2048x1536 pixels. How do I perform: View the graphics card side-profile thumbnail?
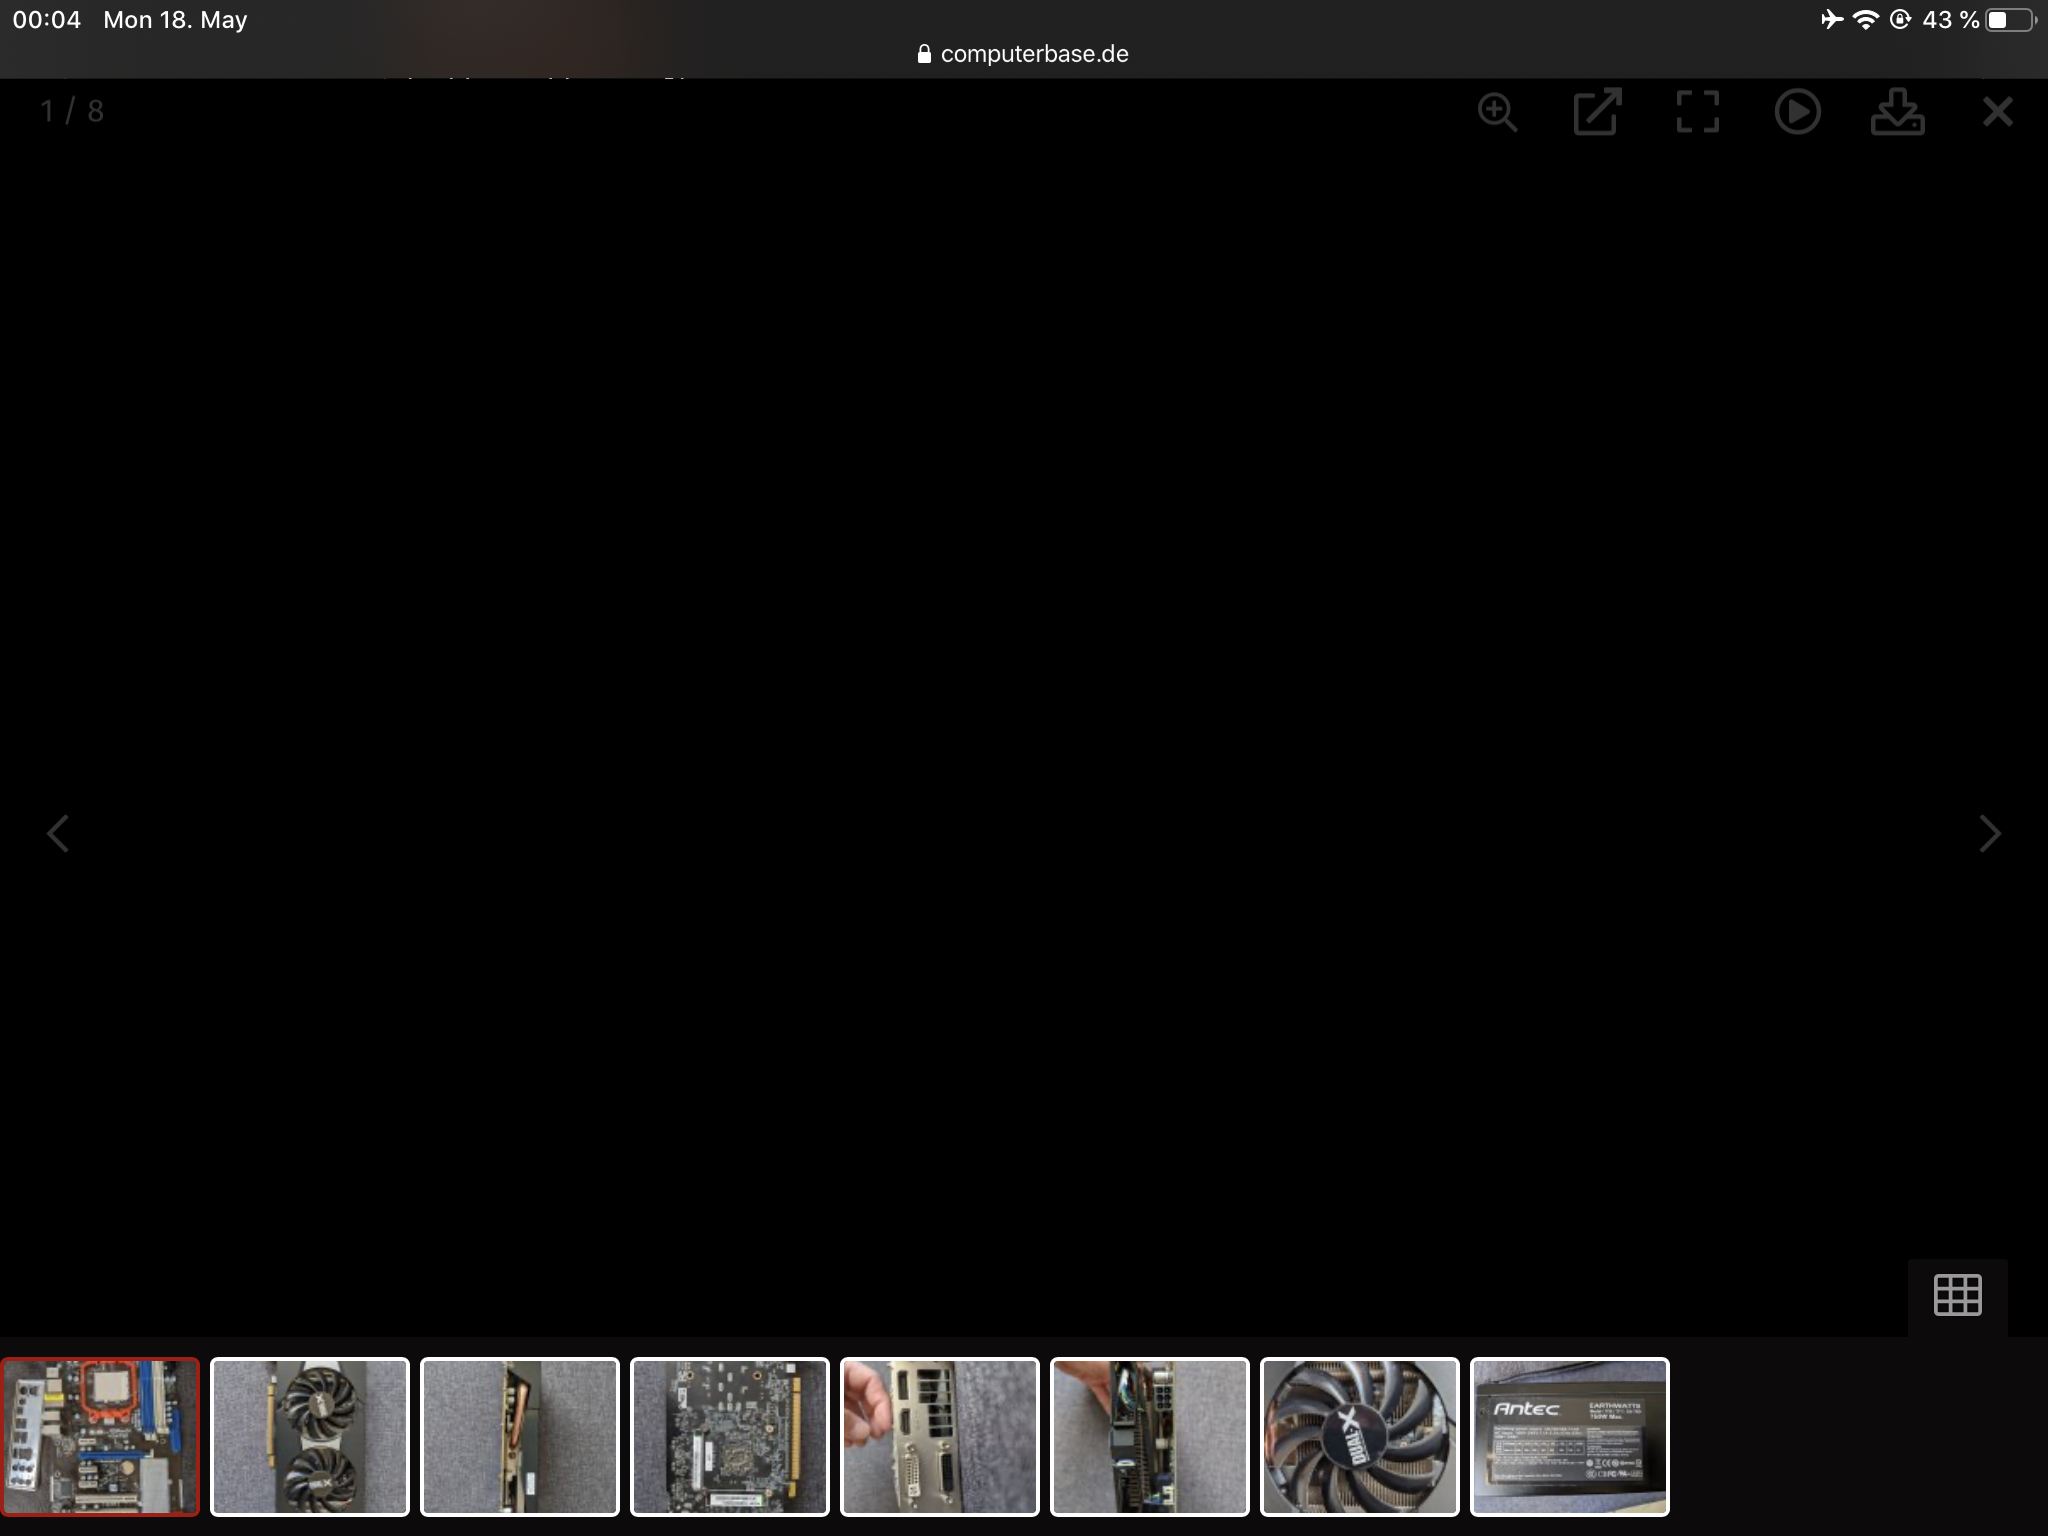coord(520,1436)
